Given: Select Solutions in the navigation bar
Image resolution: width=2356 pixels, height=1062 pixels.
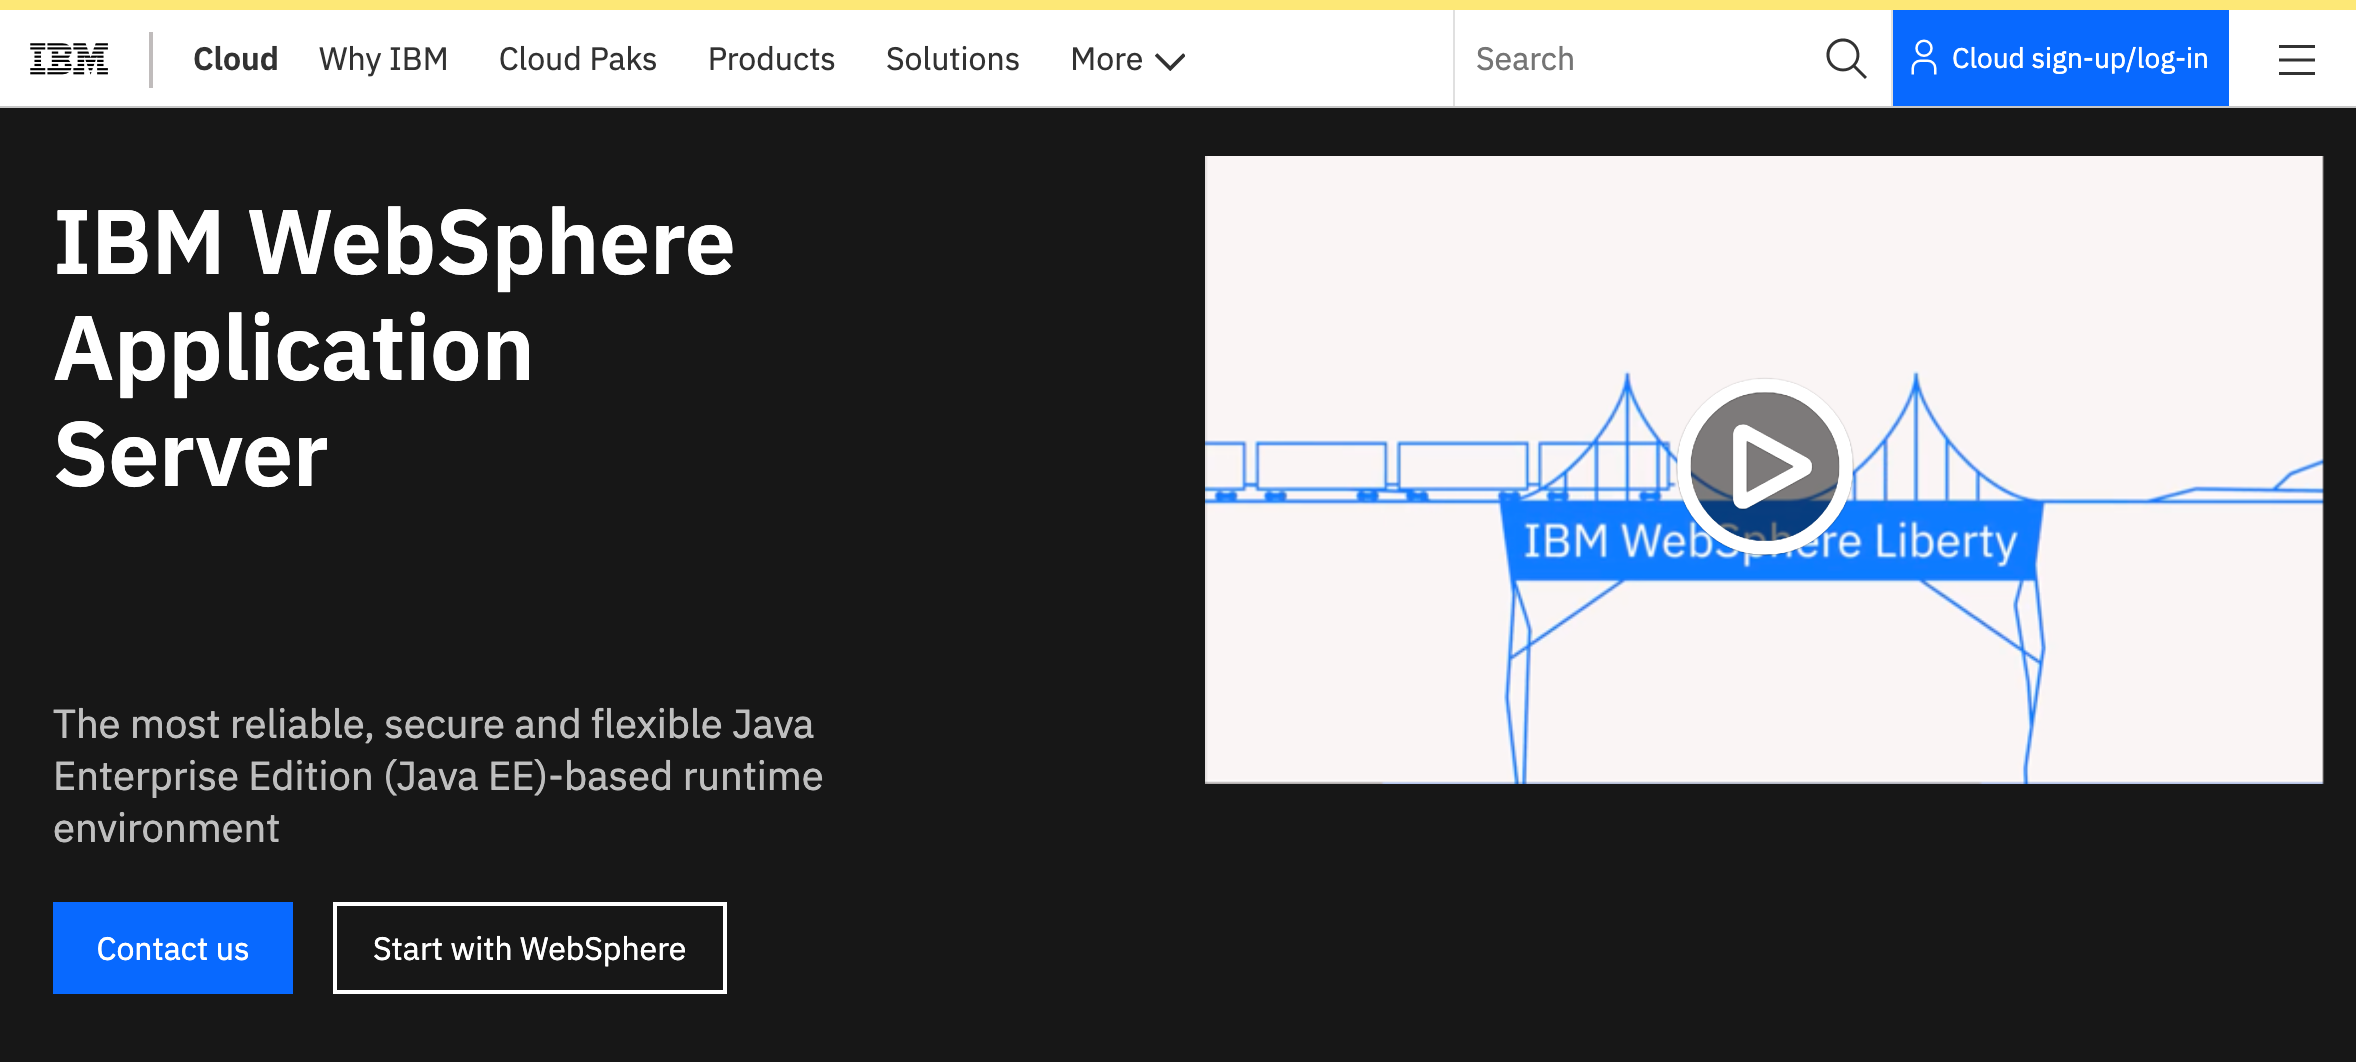Looking at the screenshot, I should [952, 60].
